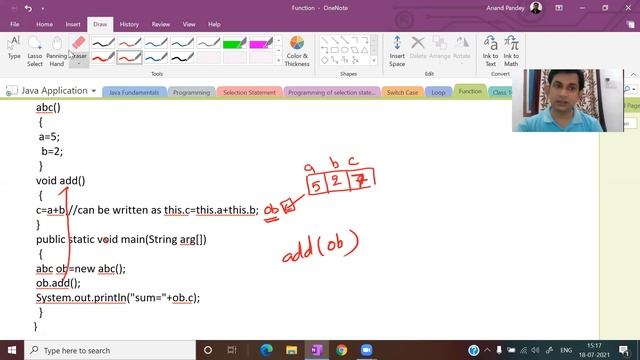Select the Lasso Select tool
Image resolution: width=640 pixels, height=360 pixels.
(35, 51)
